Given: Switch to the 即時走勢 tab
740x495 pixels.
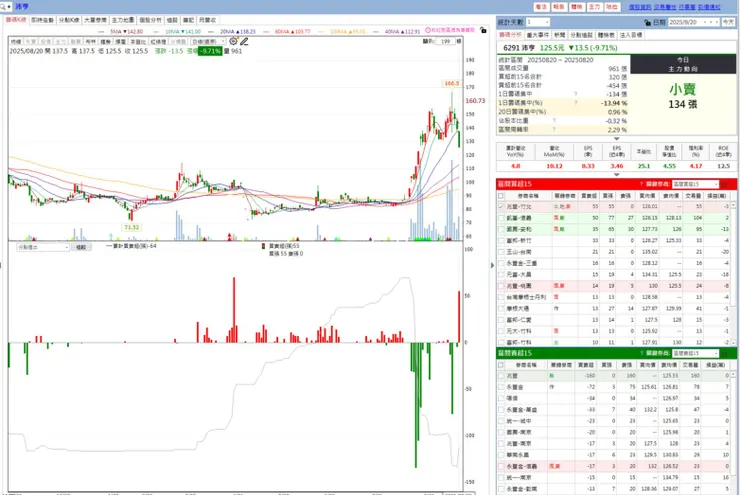Looking at the screenshot, I should point(42,20).
